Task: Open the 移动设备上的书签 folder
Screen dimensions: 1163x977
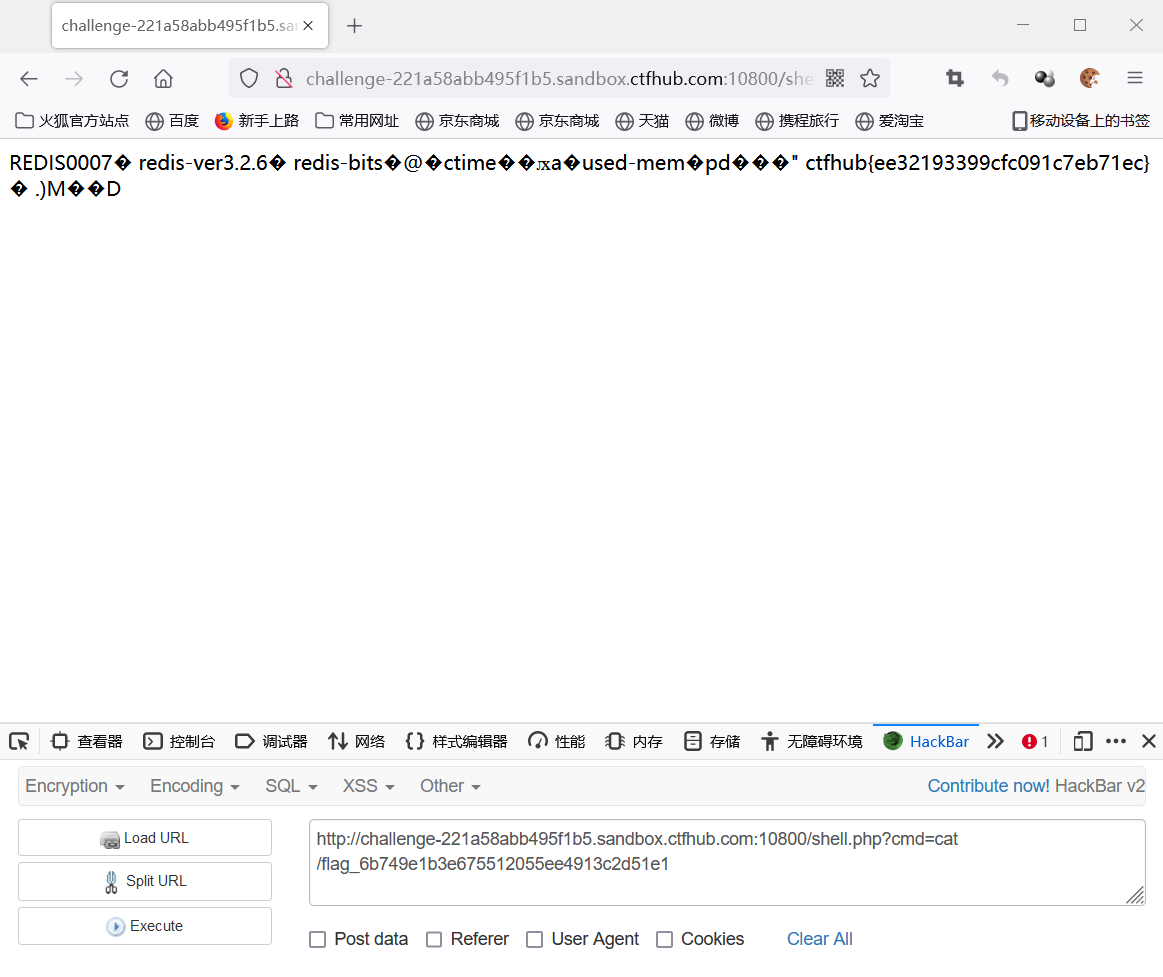Action: (x=1081, y=120)
